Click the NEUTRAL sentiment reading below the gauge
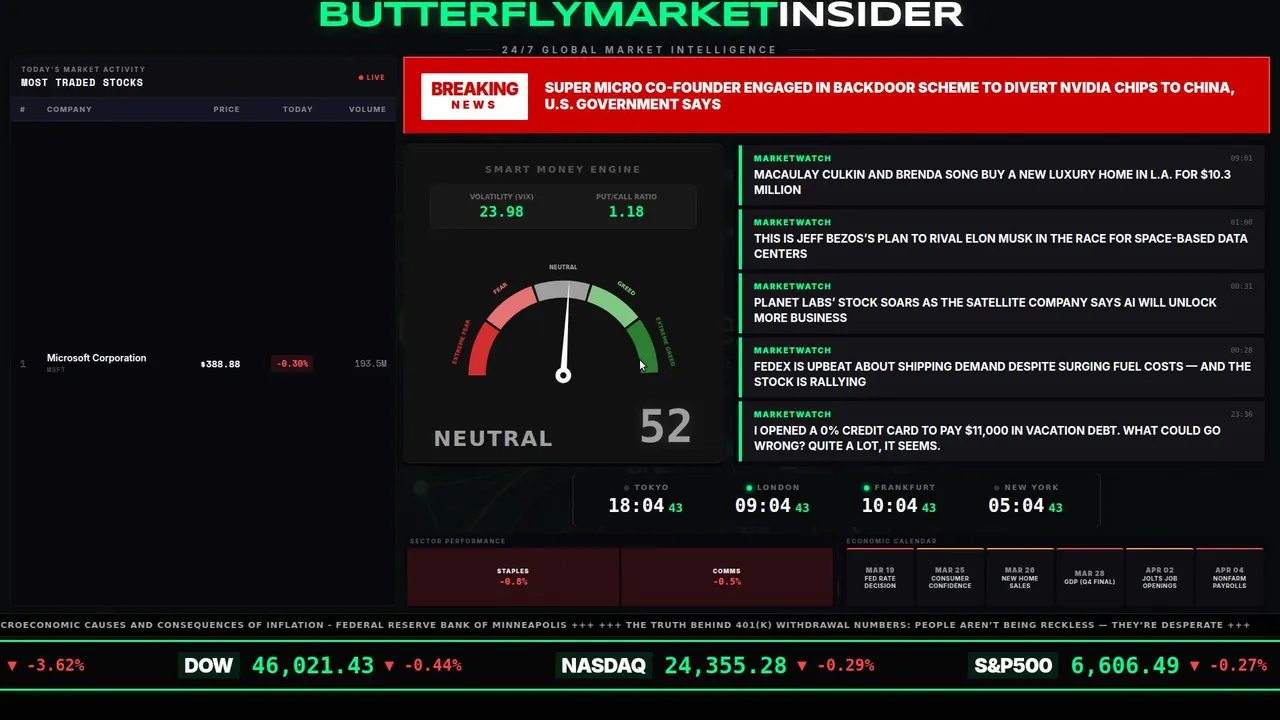The height and width of the screenshot is (720, 1280). [x=493, y=438]
